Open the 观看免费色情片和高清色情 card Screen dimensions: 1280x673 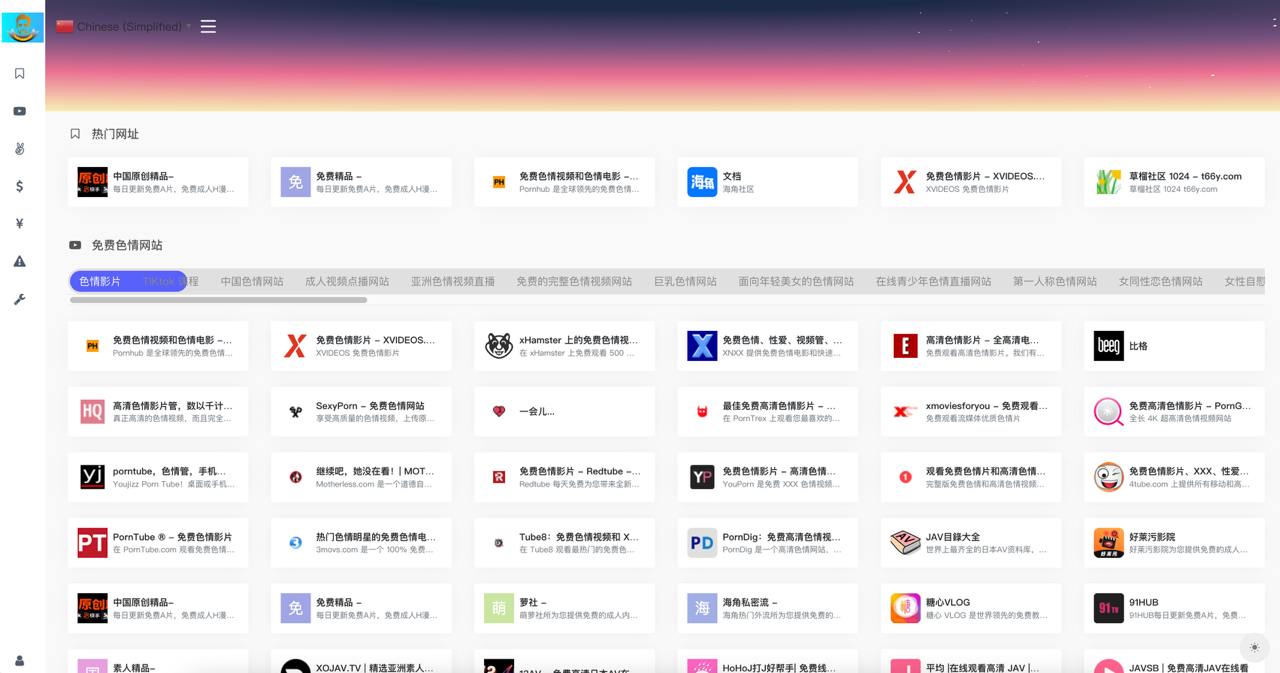(x=971, y=477)
